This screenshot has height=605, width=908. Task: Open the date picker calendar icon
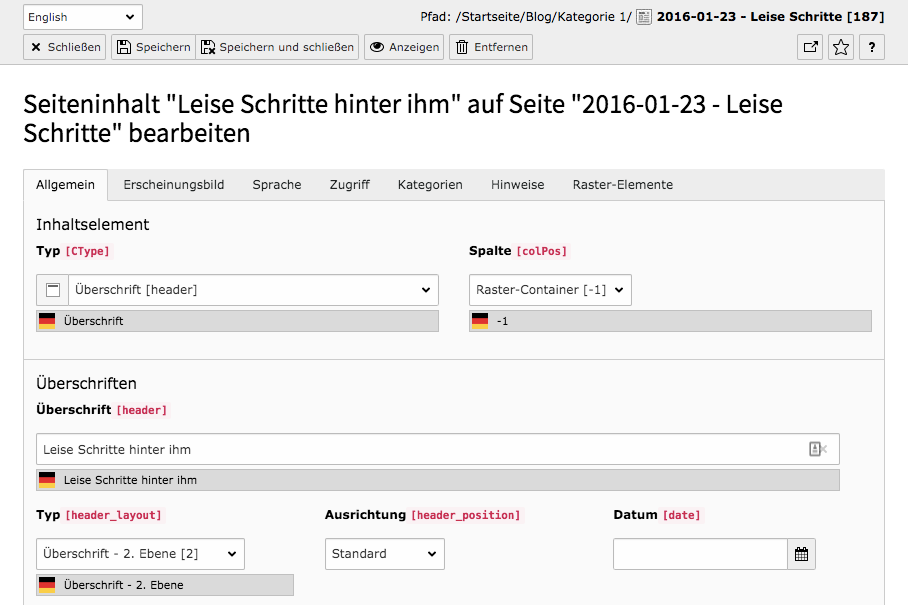tap(801, 554)
